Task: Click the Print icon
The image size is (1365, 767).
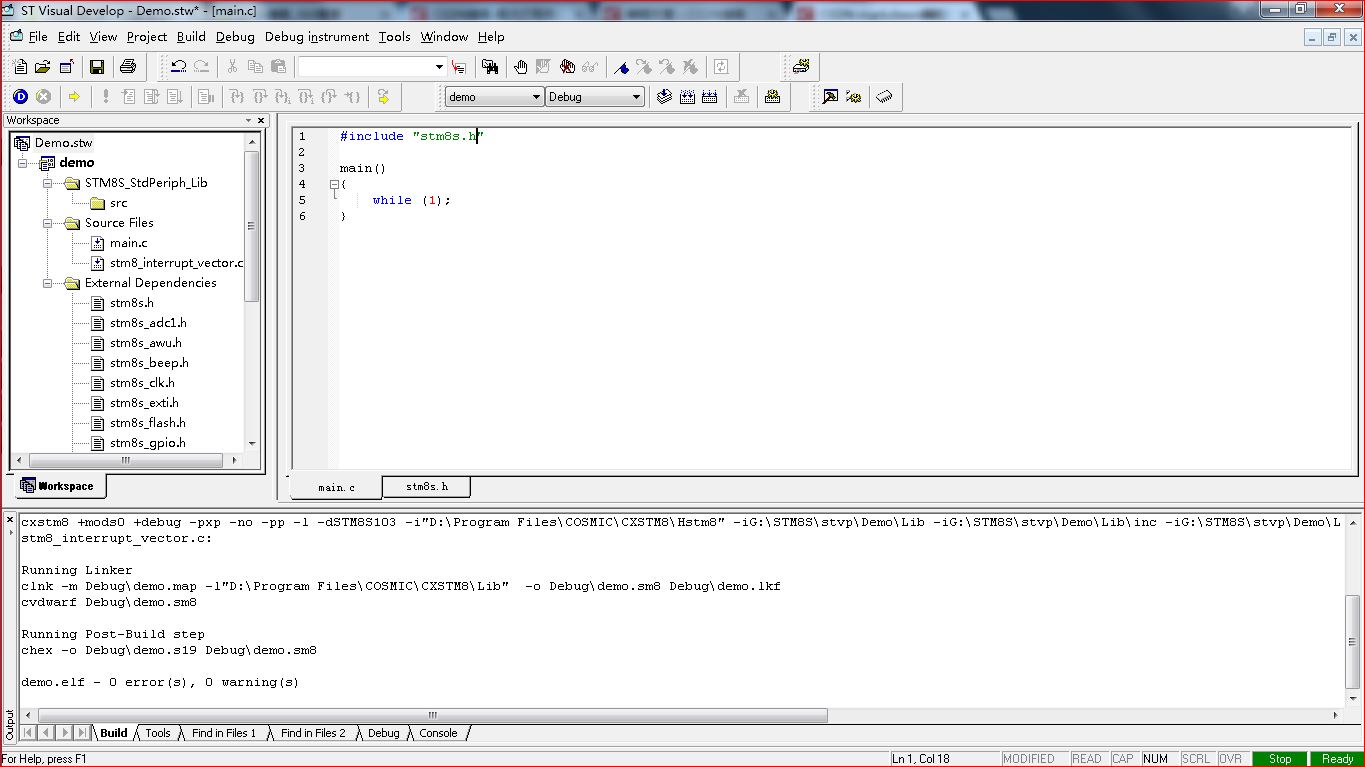Action: tap(128, 67)
